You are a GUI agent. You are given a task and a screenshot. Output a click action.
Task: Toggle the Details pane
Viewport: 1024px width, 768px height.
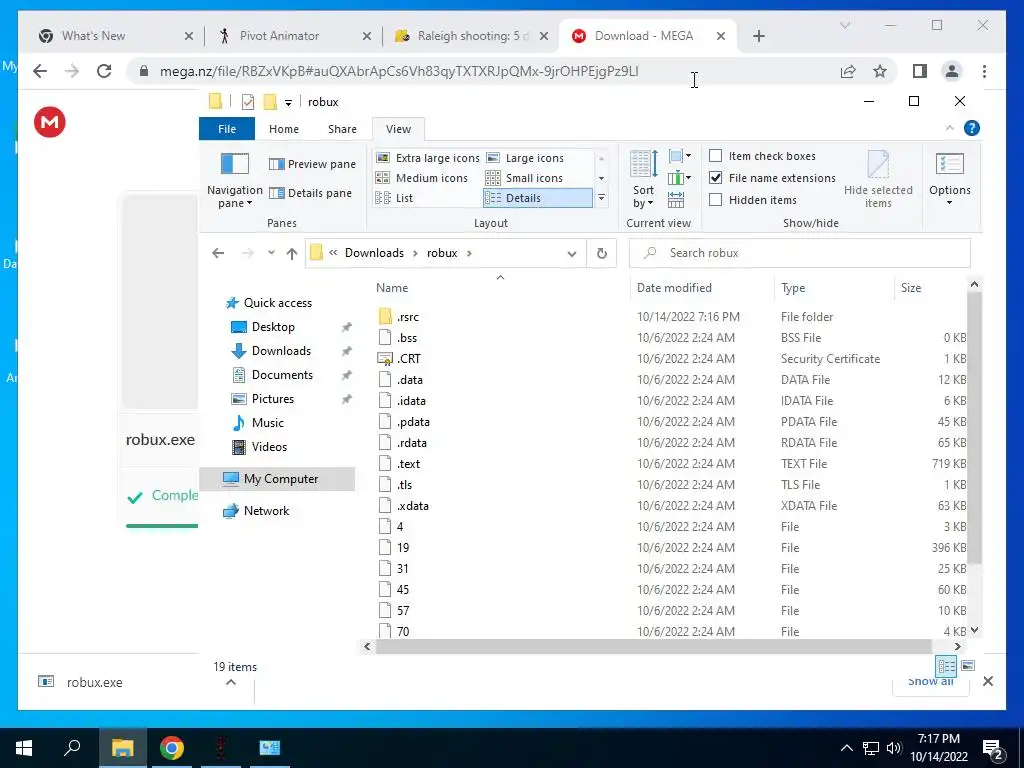point(310,193)
